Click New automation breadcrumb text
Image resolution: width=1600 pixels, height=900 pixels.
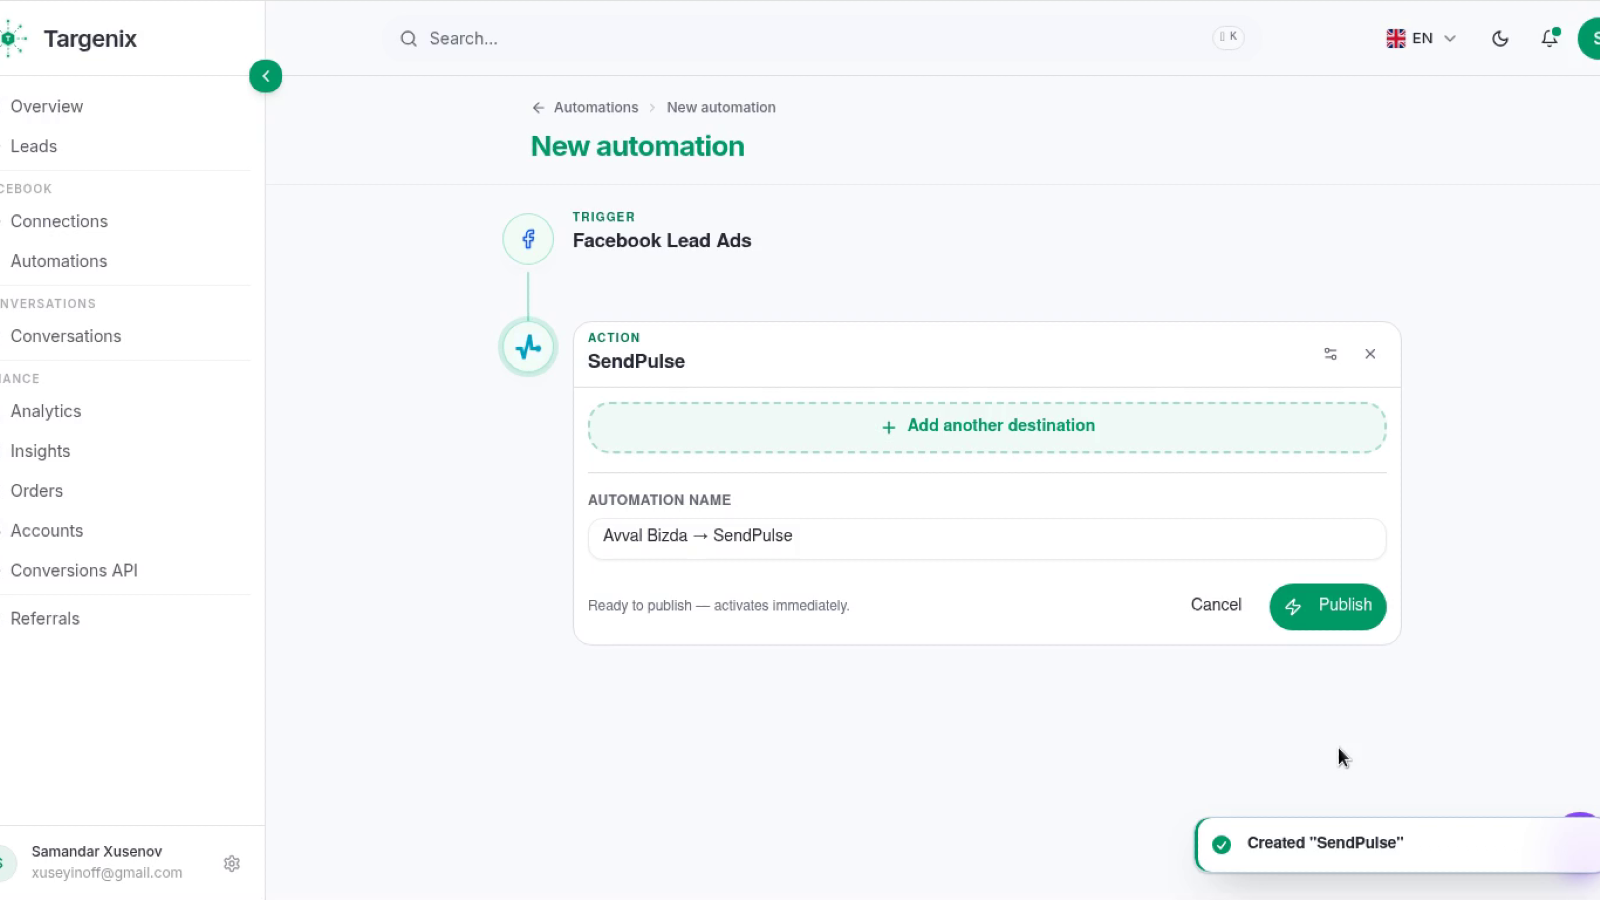click(x=721, y=107)
